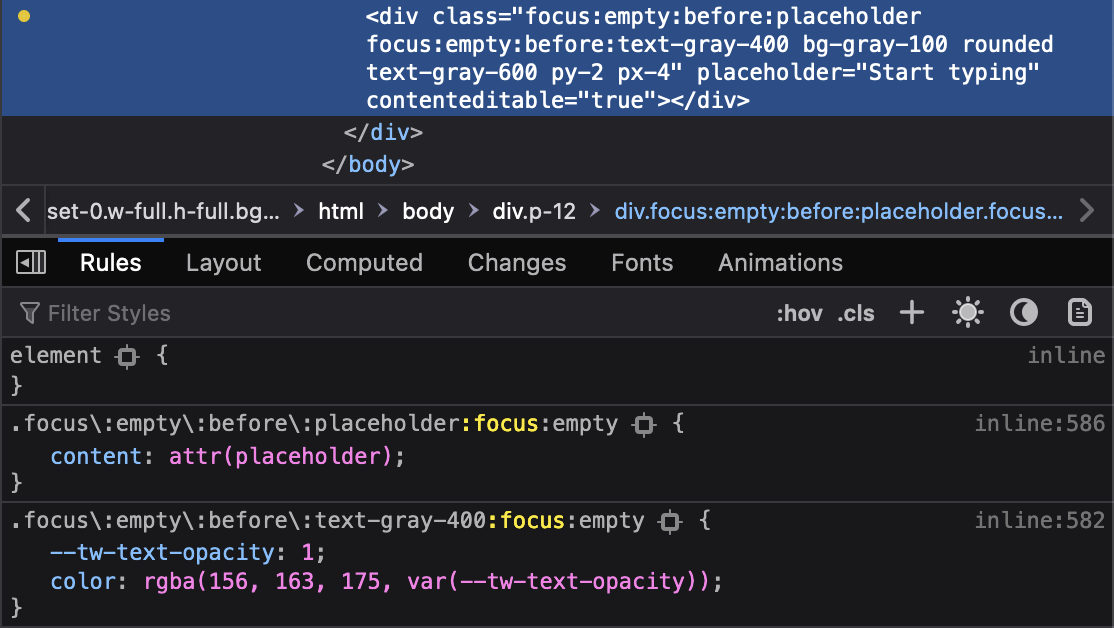Add a new CSS rule
This screenshot has height=628, width=1114.
coord(911,313)
